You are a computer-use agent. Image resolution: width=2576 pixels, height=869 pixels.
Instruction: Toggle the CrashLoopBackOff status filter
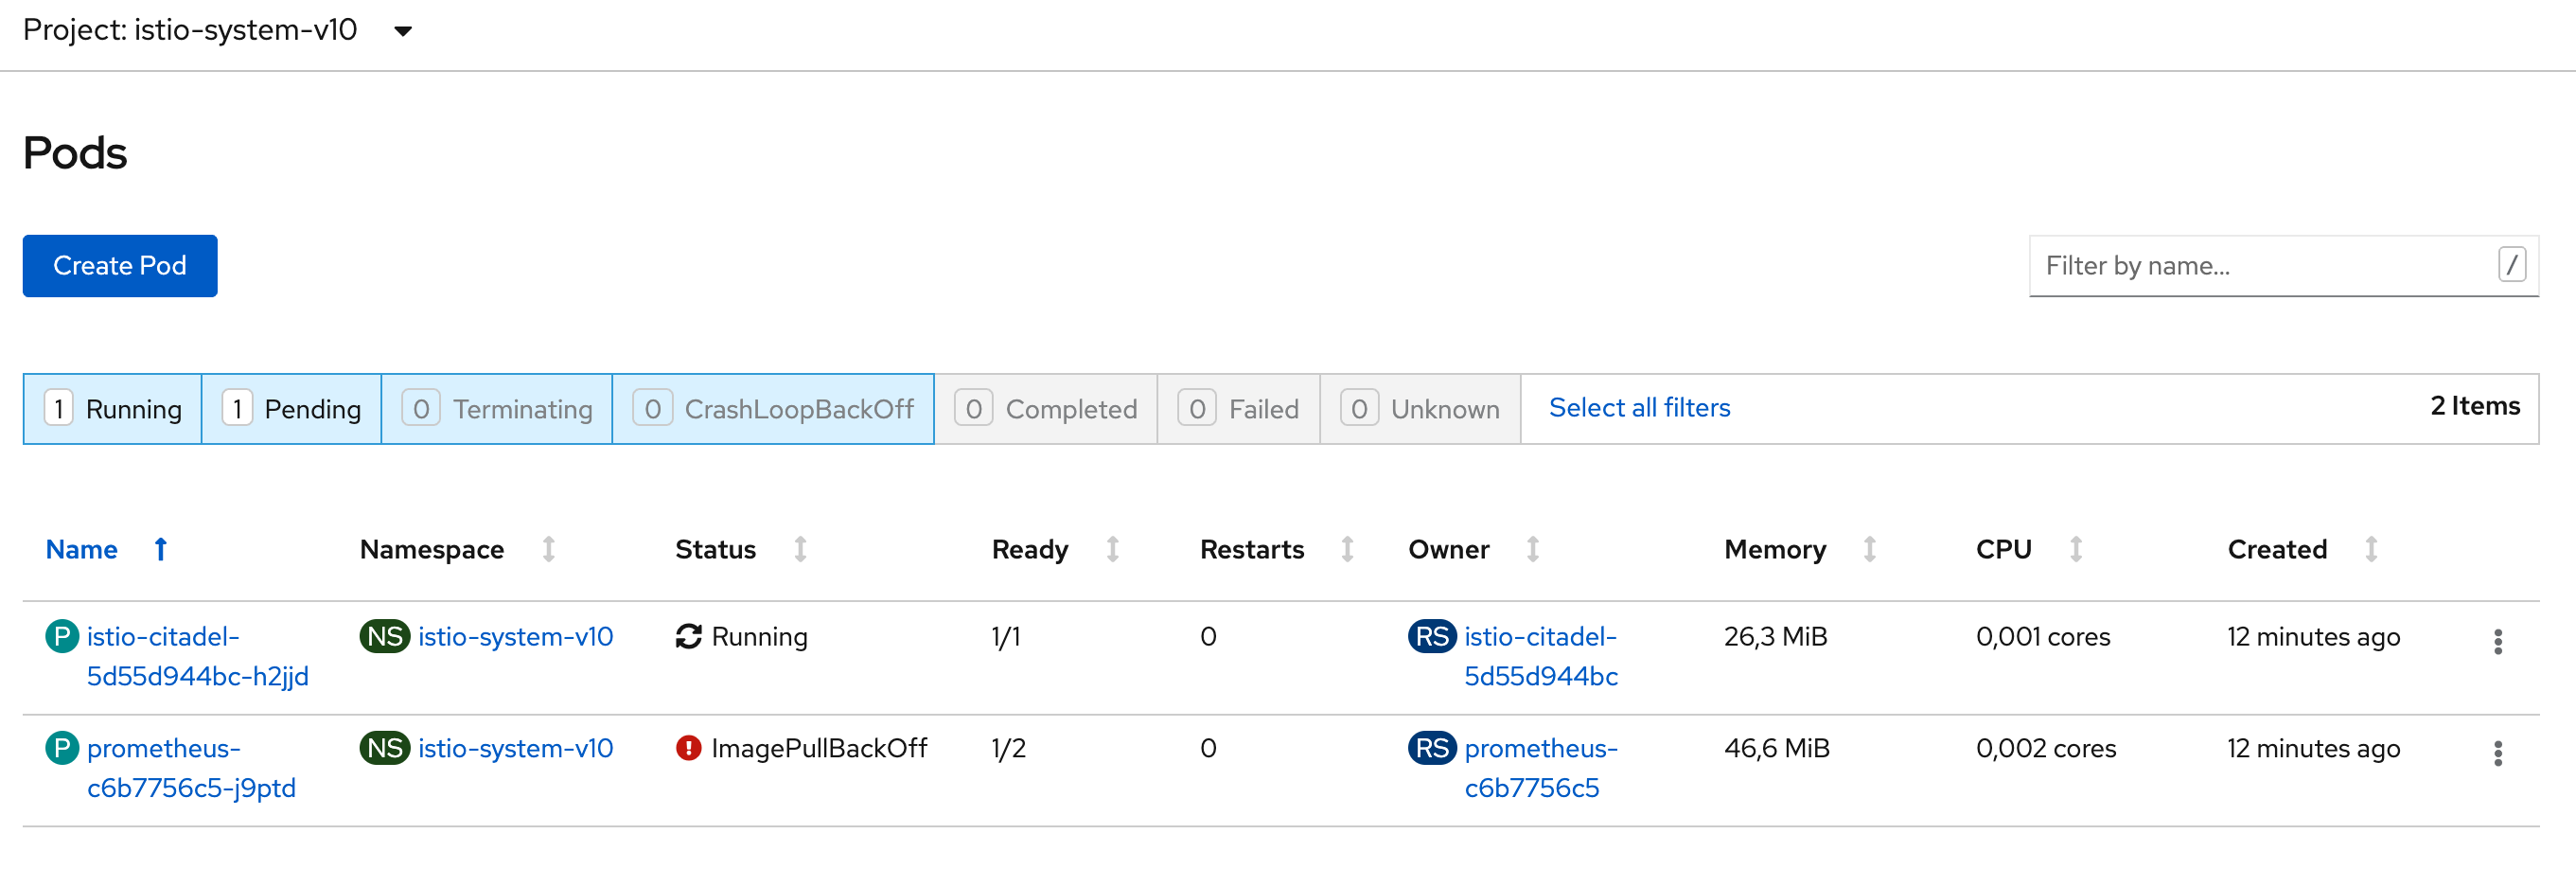(773, 409)
